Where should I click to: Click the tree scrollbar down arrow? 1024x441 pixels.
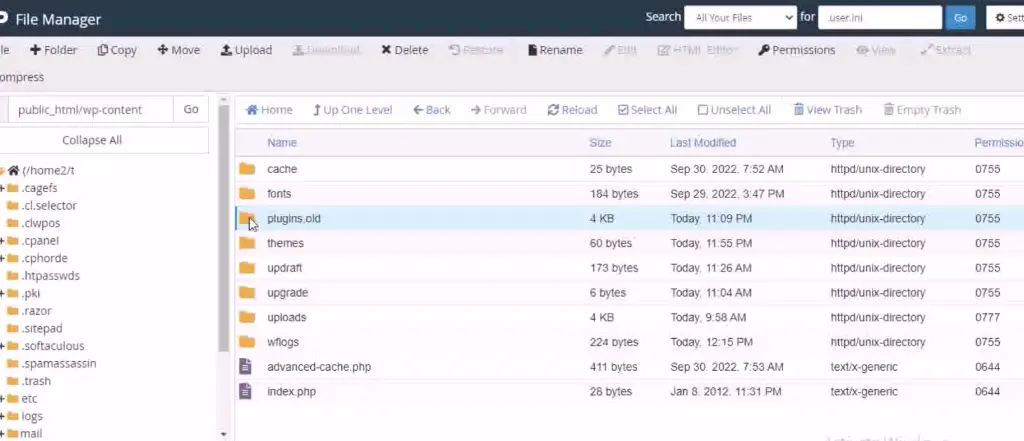tap(223, 434)
